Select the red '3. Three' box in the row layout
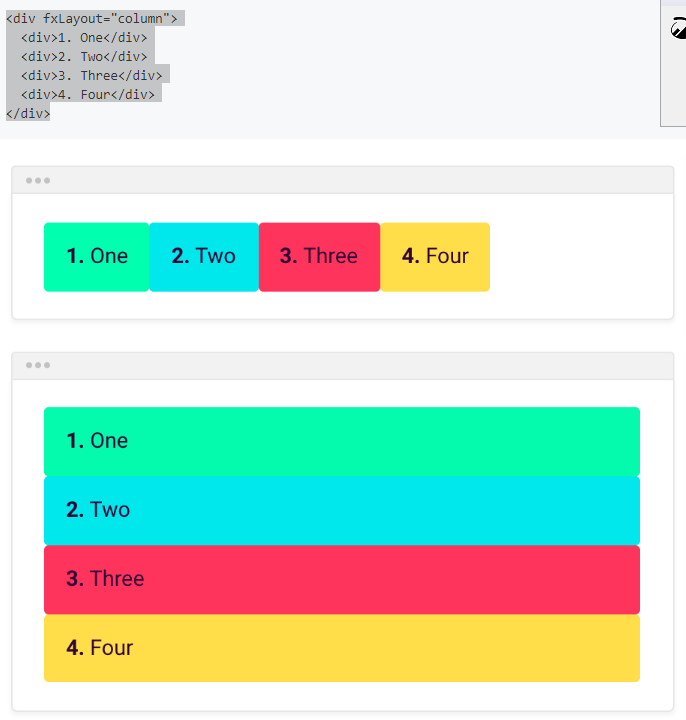686x720 pixels. pos(320,257)
